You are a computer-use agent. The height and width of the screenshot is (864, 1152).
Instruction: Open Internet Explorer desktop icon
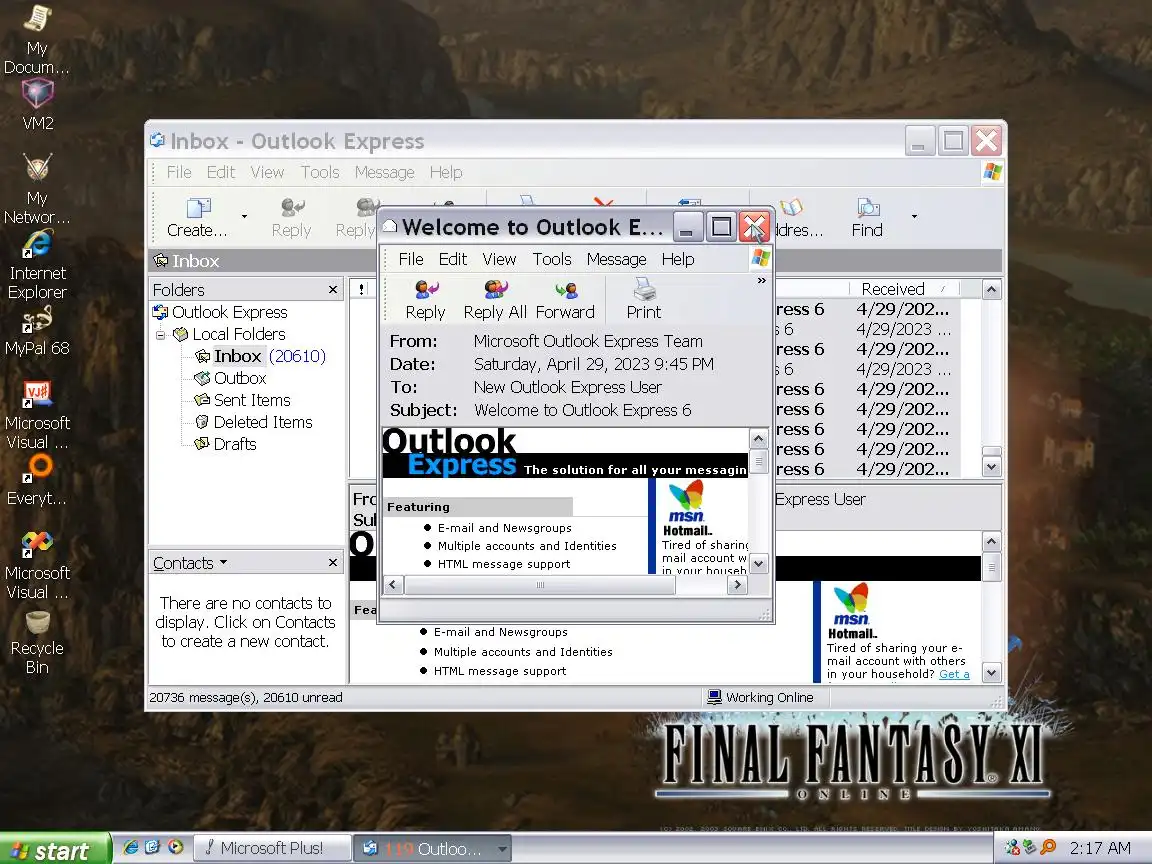coord(37,264)
